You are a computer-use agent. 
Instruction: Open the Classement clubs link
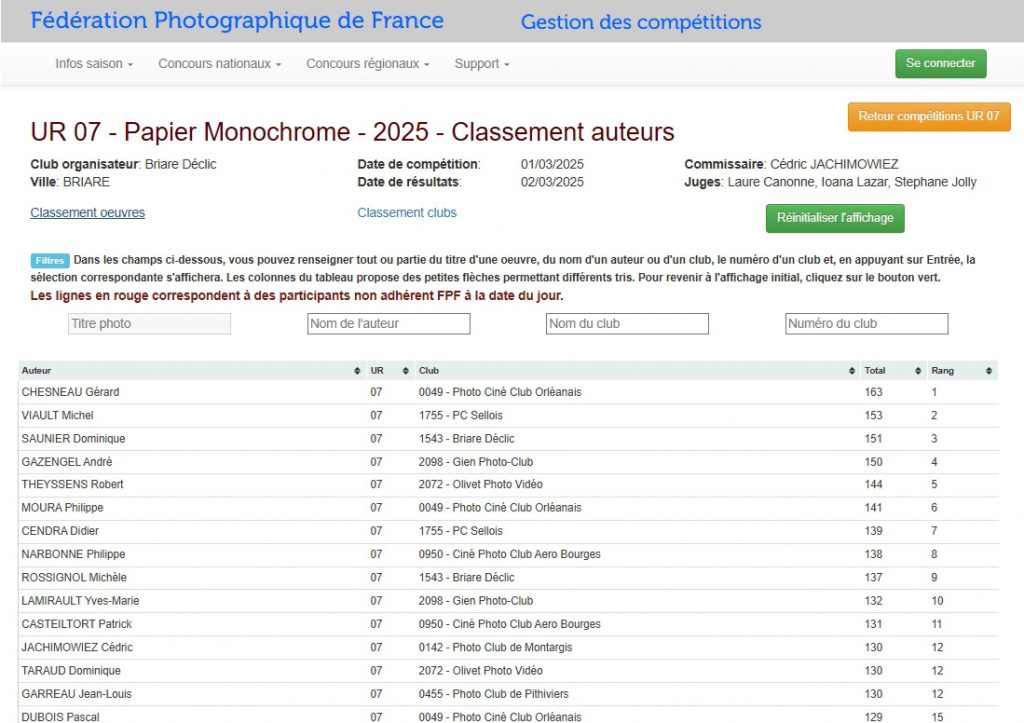coord(407,213)
